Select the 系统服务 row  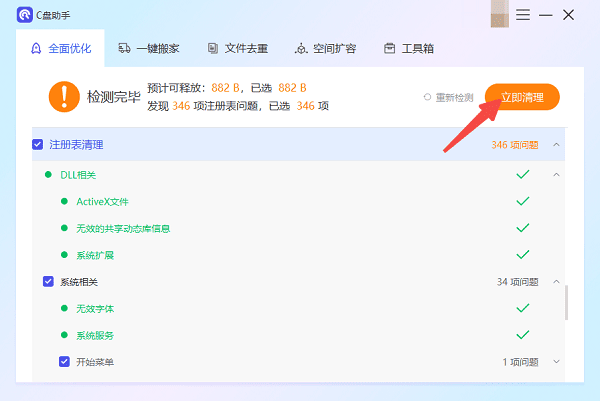tap(298, 336)
